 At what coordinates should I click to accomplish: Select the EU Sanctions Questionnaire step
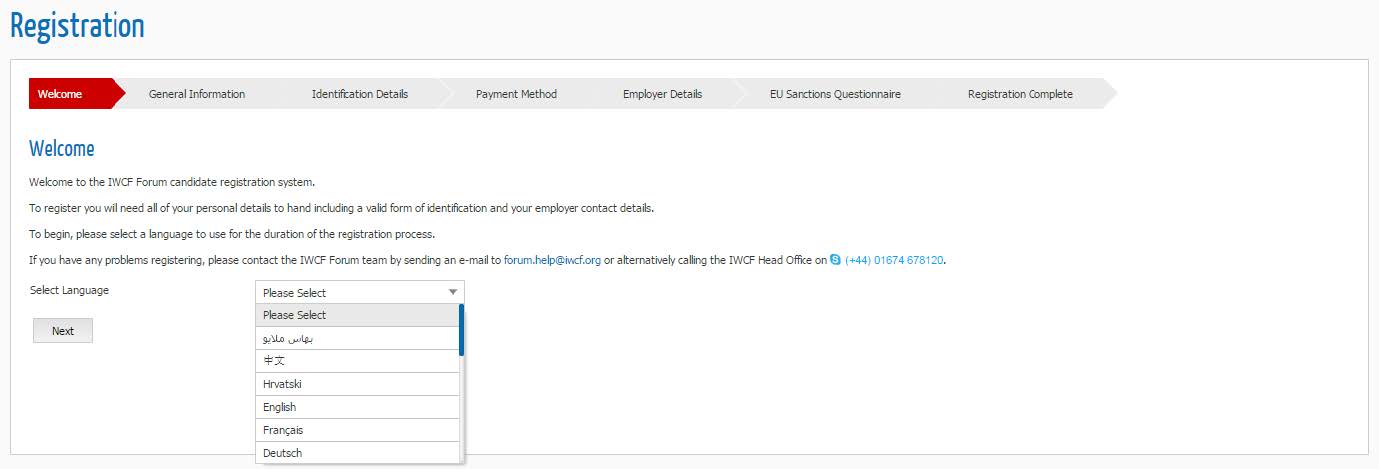[835, 94]
